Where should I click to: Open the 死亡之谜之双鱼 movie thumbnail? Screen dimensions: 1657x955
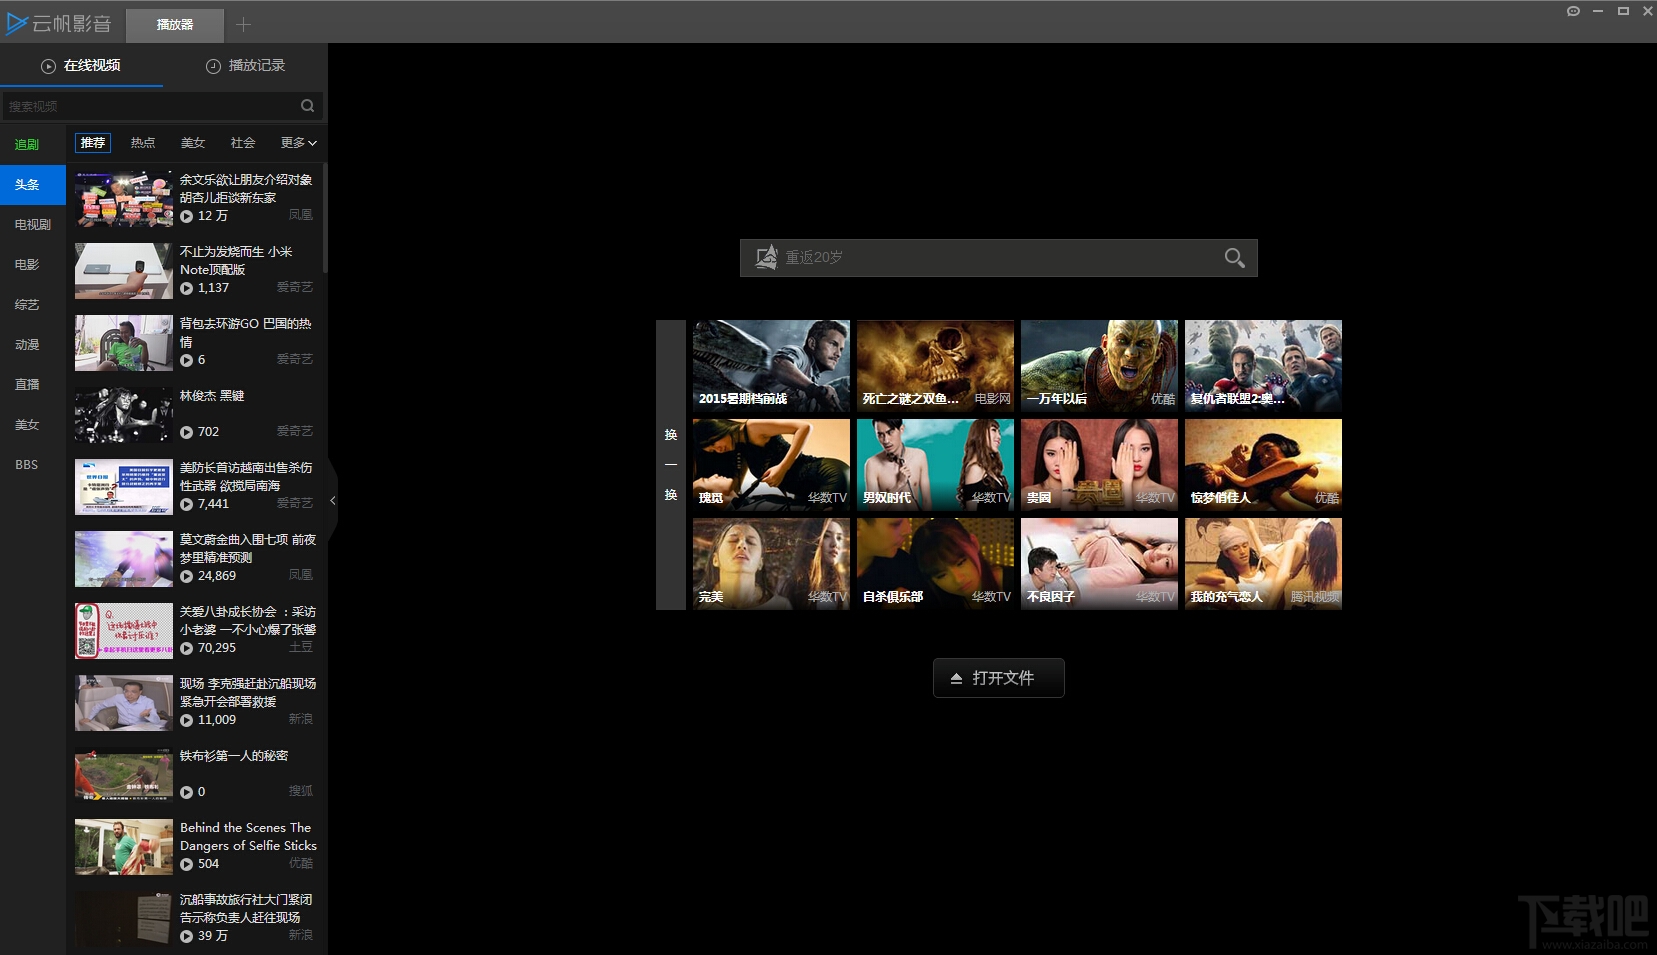pos(935,366)
